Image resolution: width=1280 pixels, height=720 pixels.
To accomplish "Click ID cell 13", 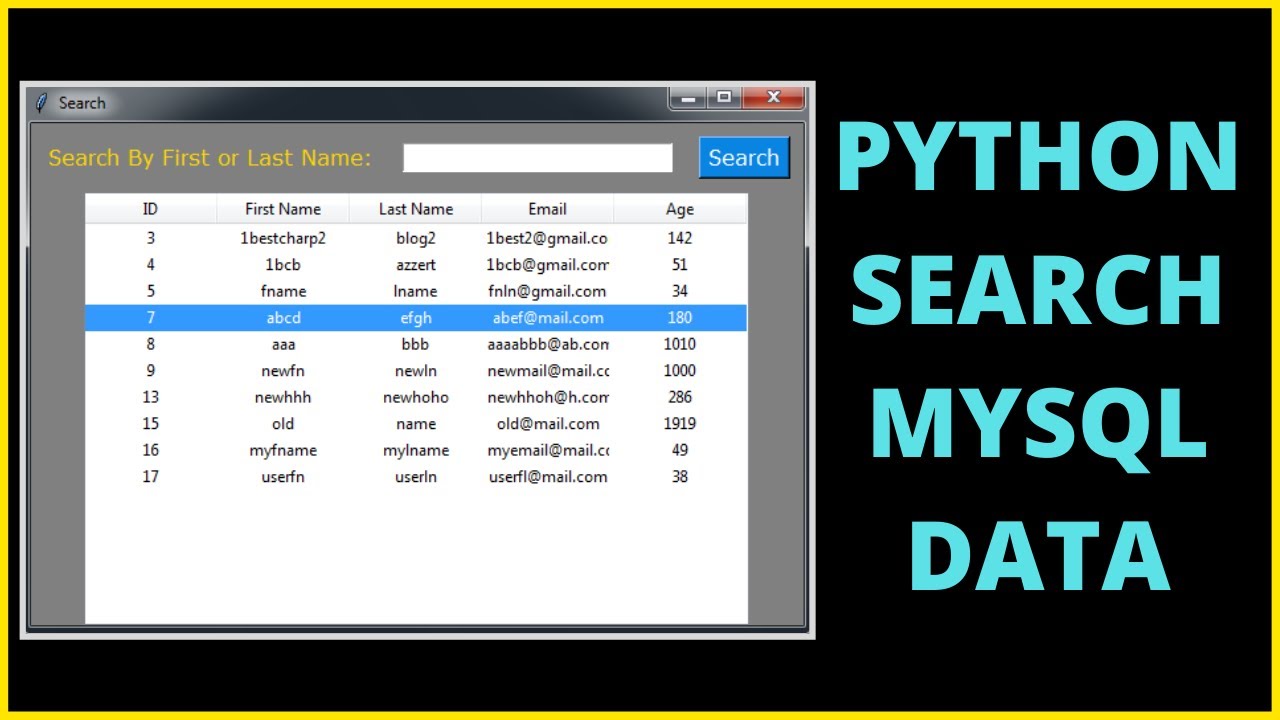I will (151, 397).
